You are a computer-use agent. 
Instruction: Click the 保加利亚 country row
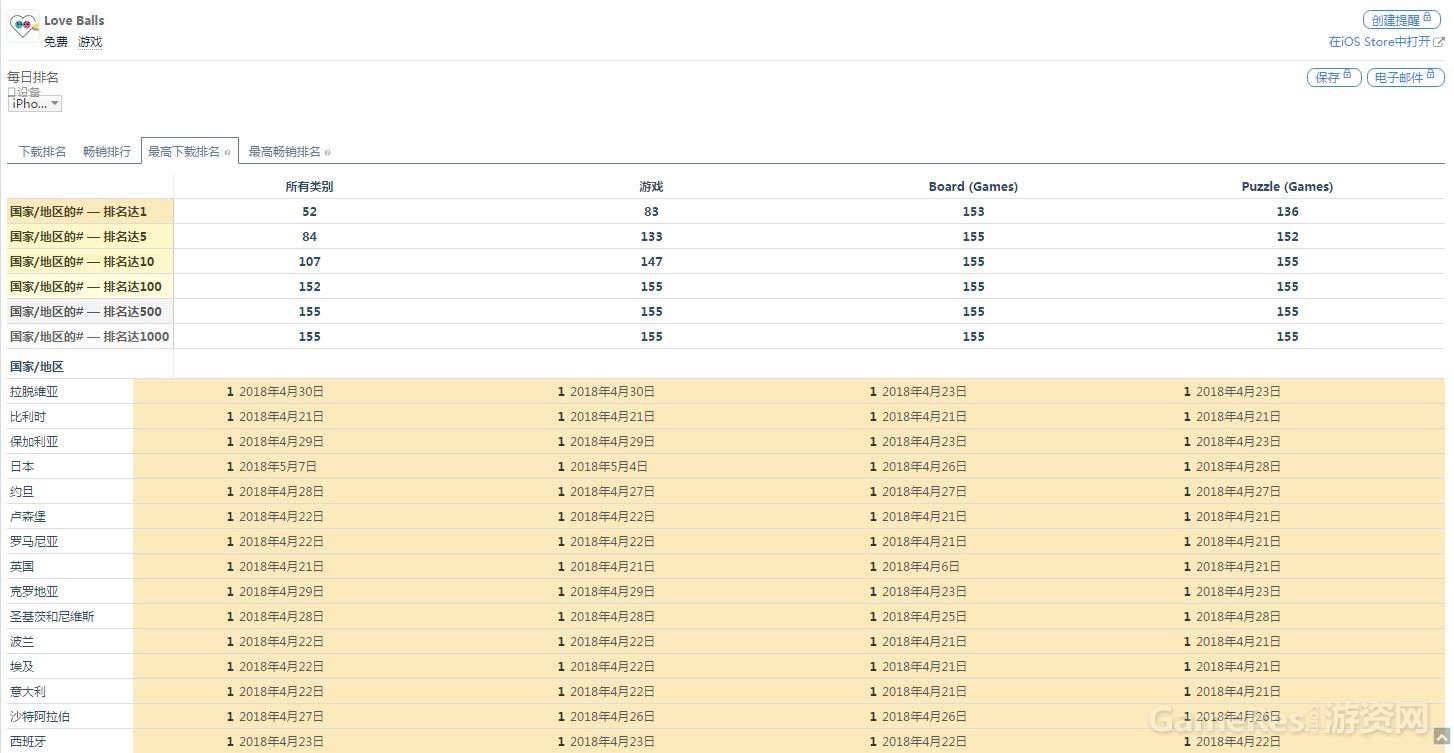[x=726, y=442]
